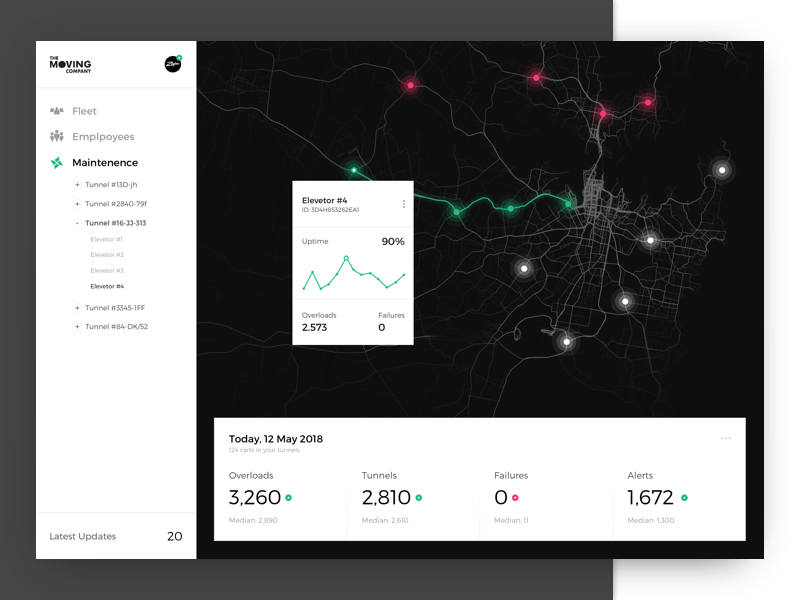Open Latest Updates at sidebar bottom
The image size is (800, 600).
tap(83, 537)
